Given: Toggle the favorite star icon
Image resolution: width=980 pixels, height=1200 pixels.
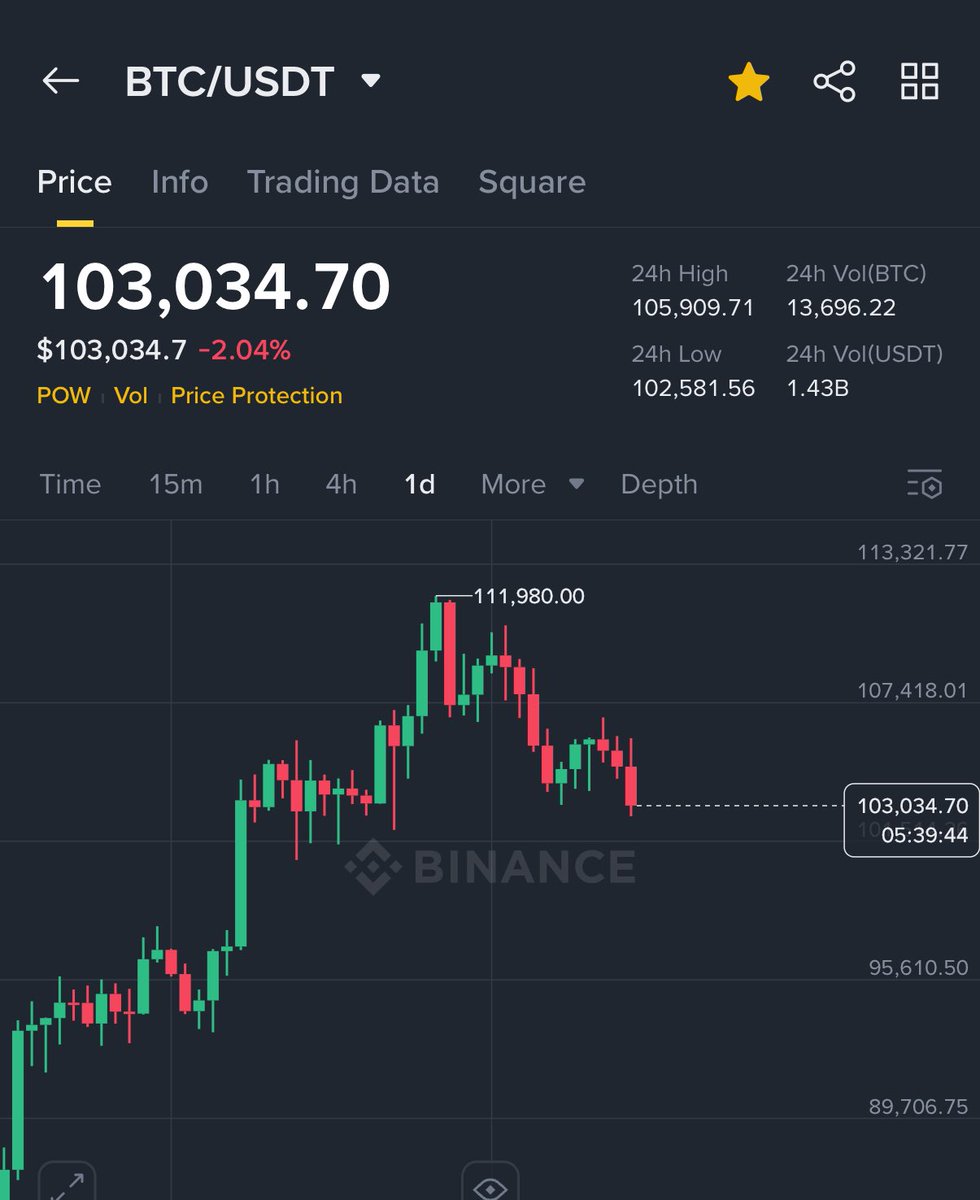Looking at the screenshot, I should tap(748, 82).
